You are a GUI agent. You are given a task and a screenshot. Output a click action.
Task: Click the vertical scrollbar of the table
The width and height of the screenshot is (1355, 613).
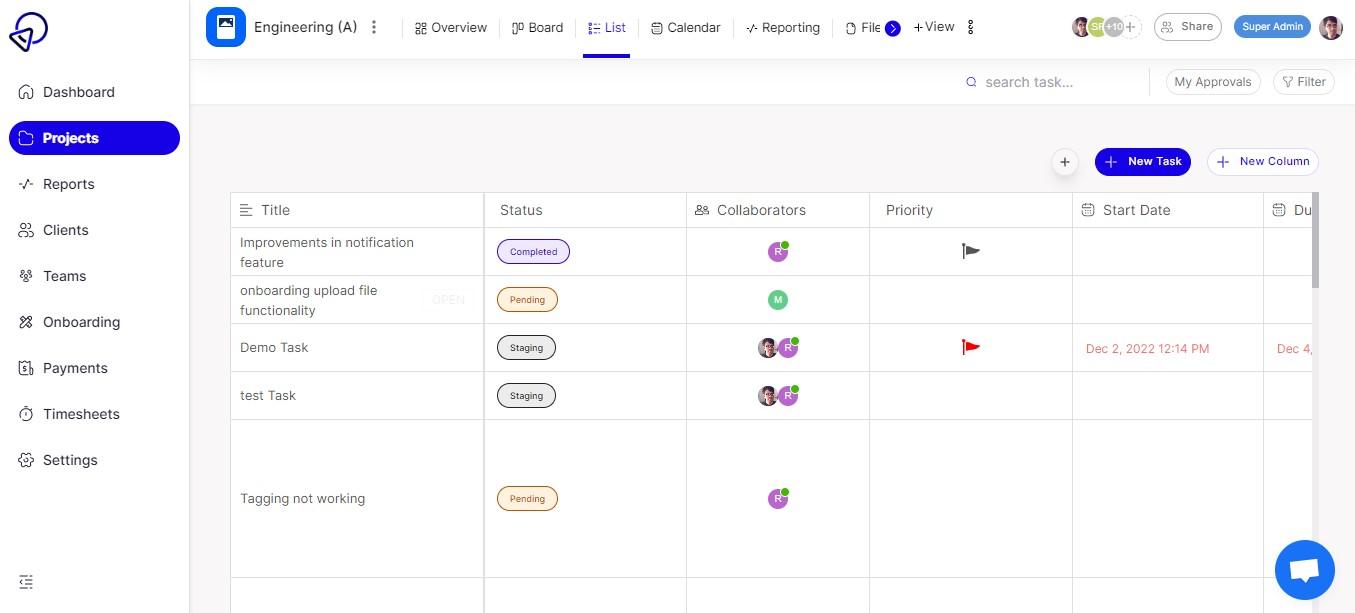(1315, 240)
